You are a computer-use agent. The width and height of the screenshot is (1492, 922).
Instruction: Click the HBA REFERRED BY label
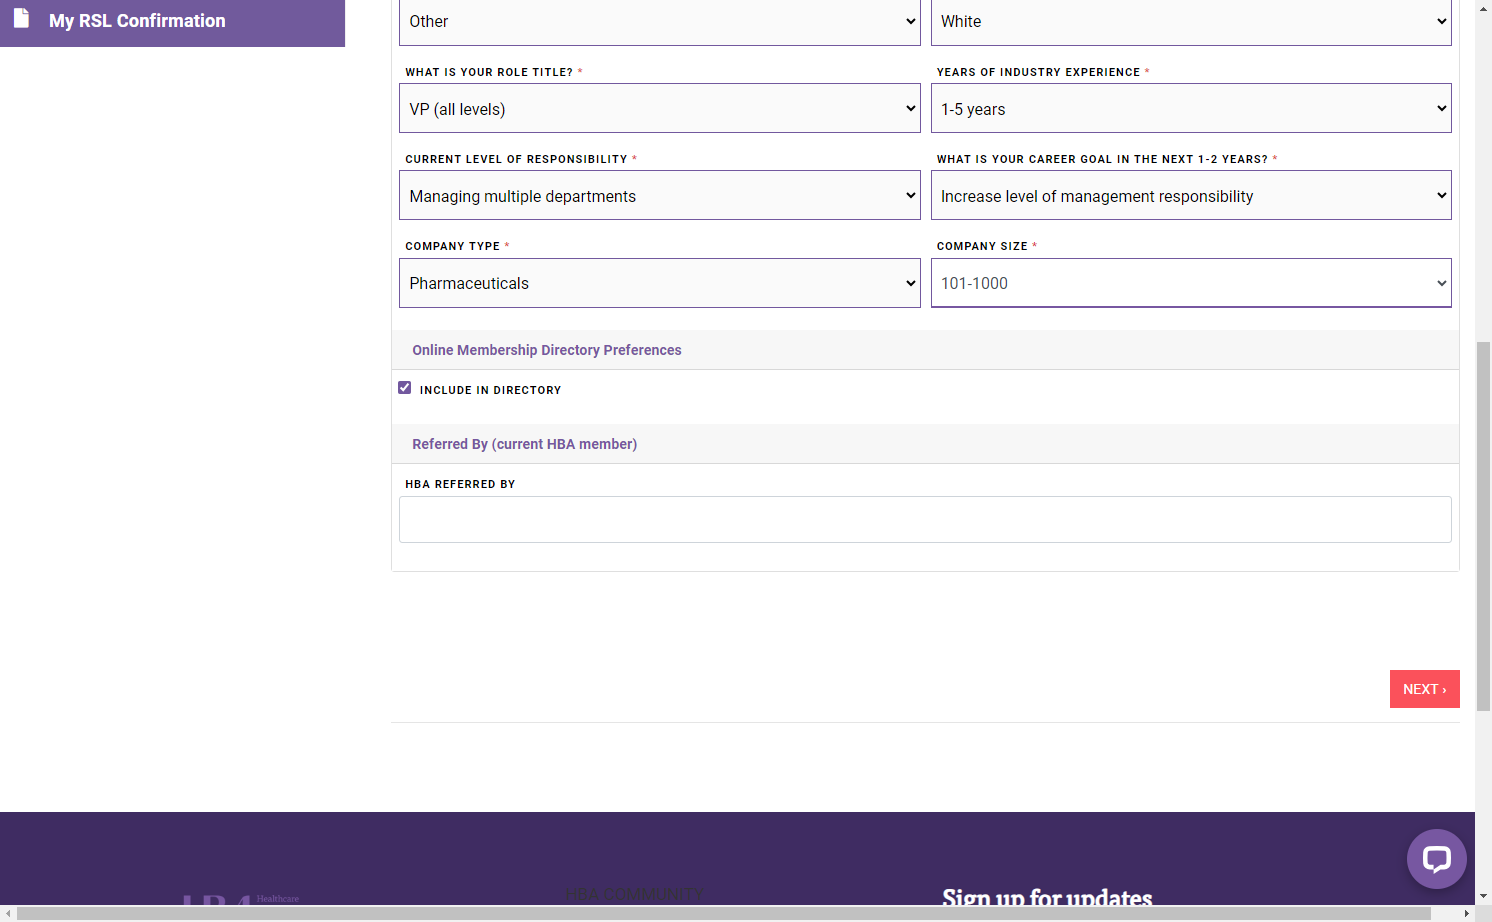coord(460,484)
